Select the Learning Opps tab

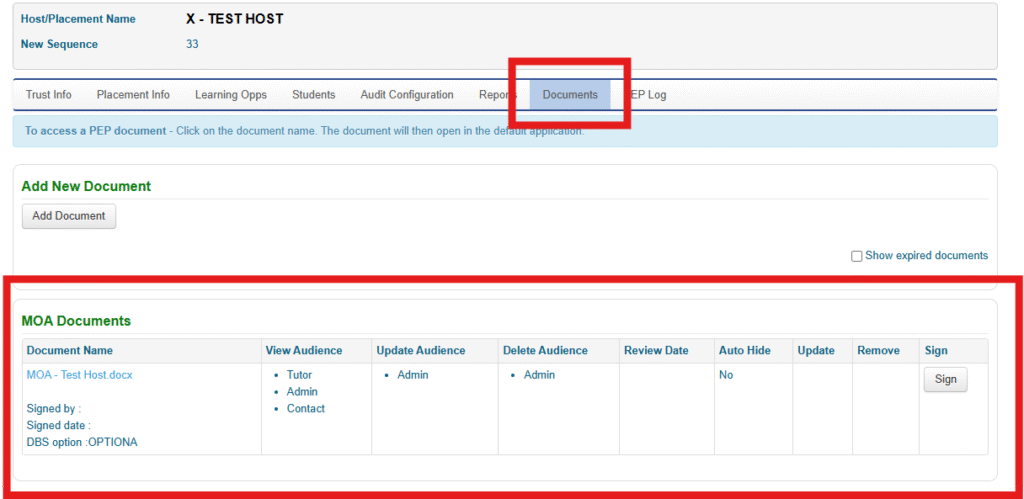click(x=231, y=95)
